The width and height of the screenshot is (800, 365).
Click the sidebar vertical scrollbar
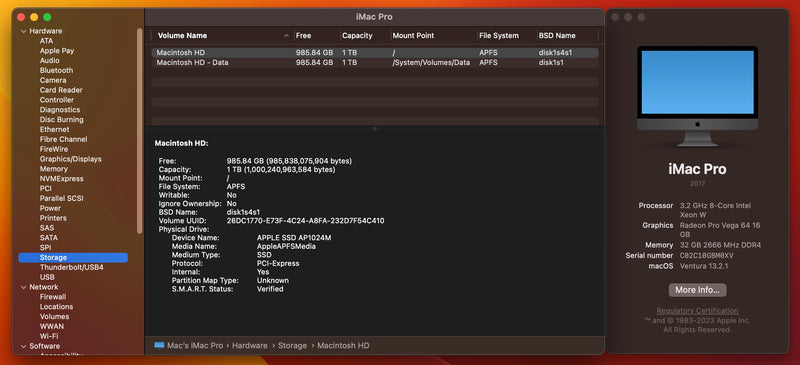(x=139, y=131)
